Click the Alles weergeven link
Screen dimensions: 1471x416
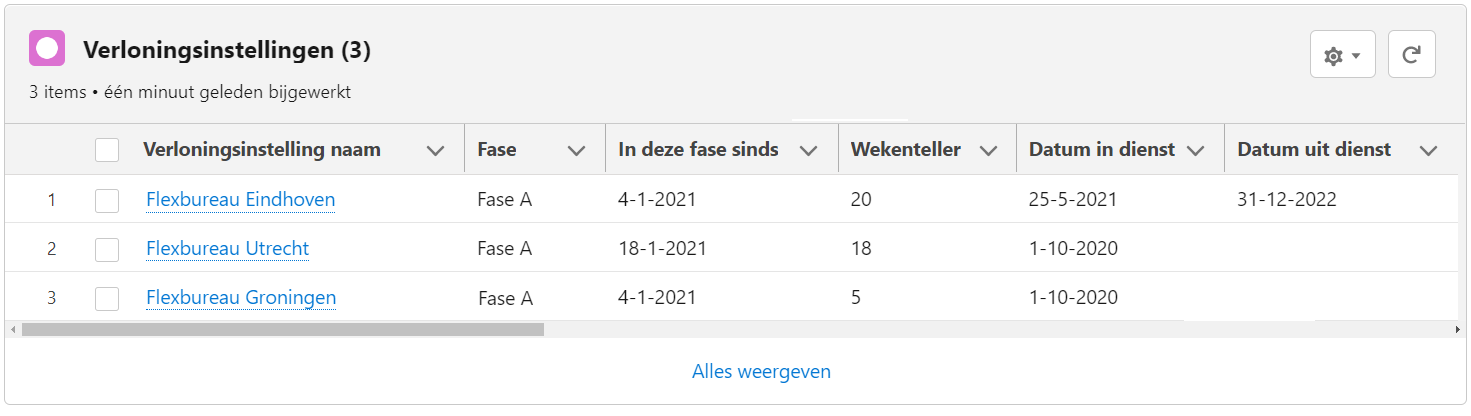761,372
